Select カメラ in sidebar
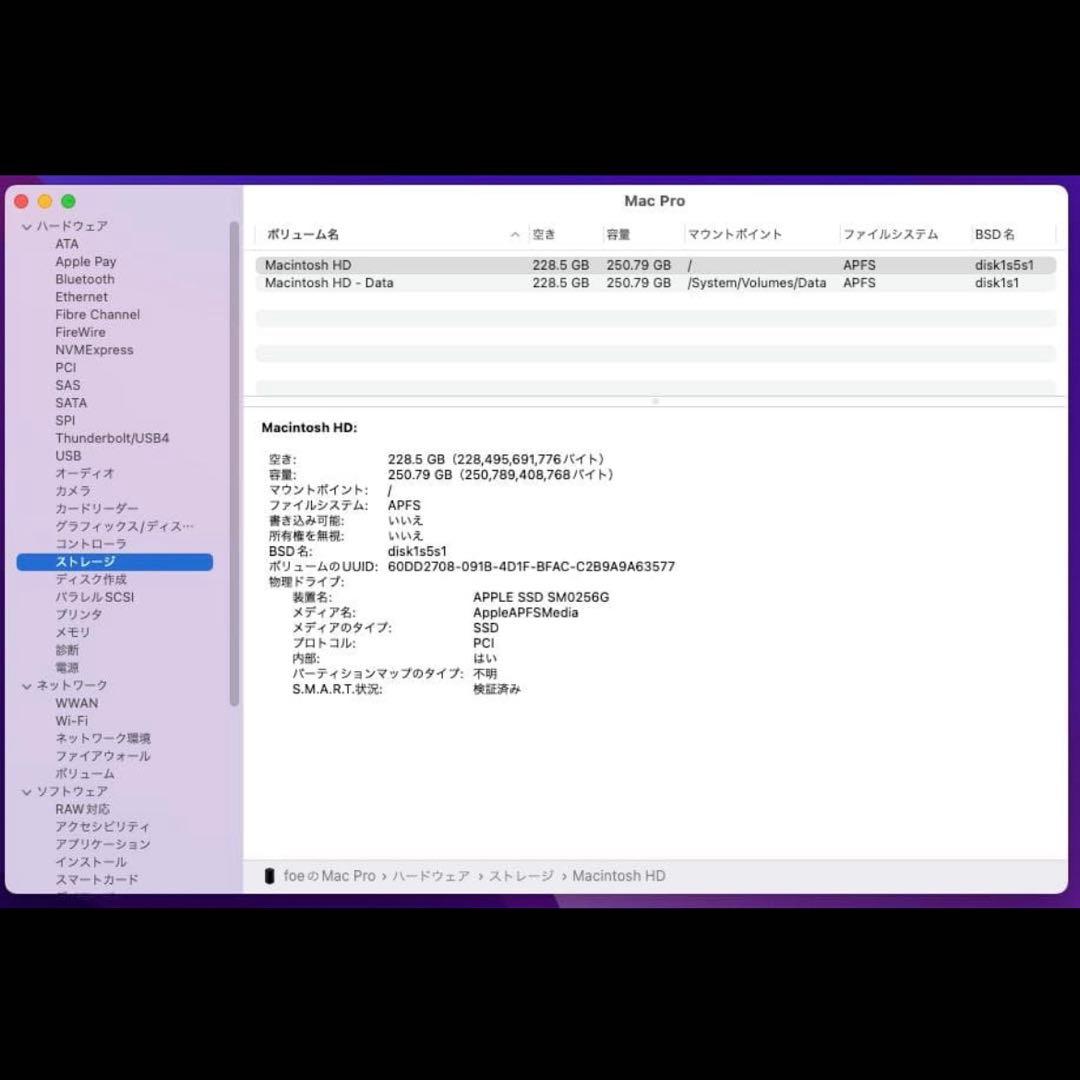Viewport: 1080px width, 1080px height. pyautogui.click(x=72, y=491)
